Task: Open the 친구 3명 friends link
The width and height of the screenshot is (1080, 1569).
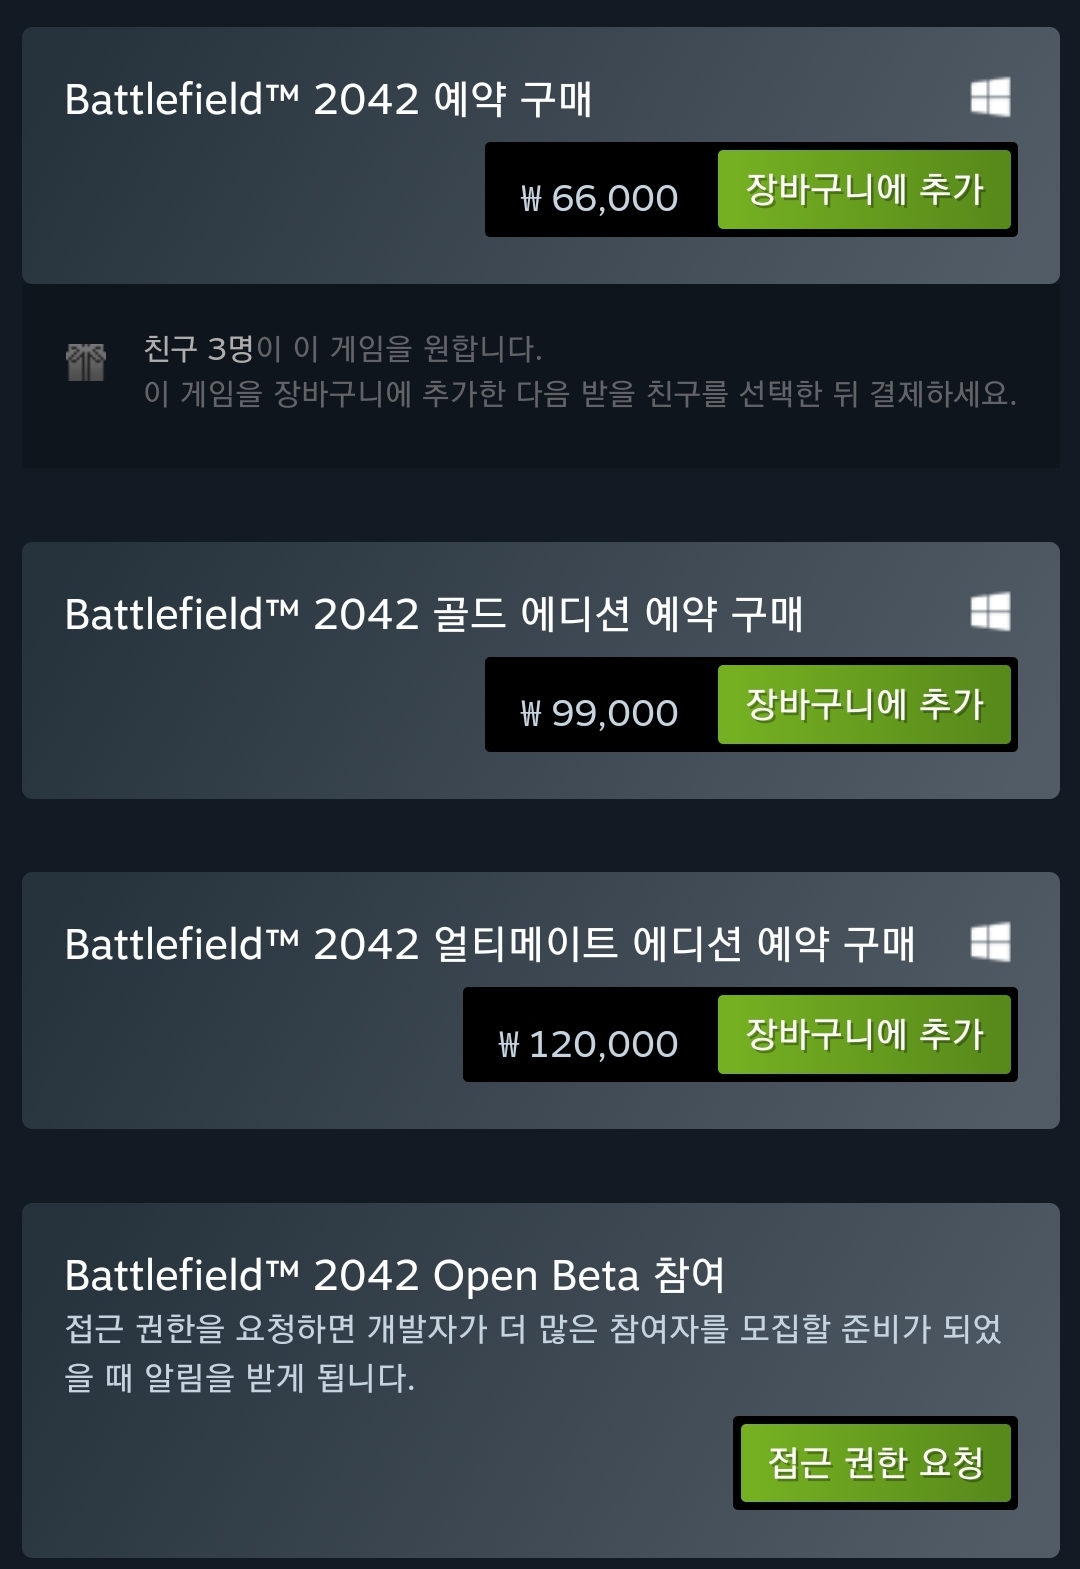Action: [x=199, y=349]
